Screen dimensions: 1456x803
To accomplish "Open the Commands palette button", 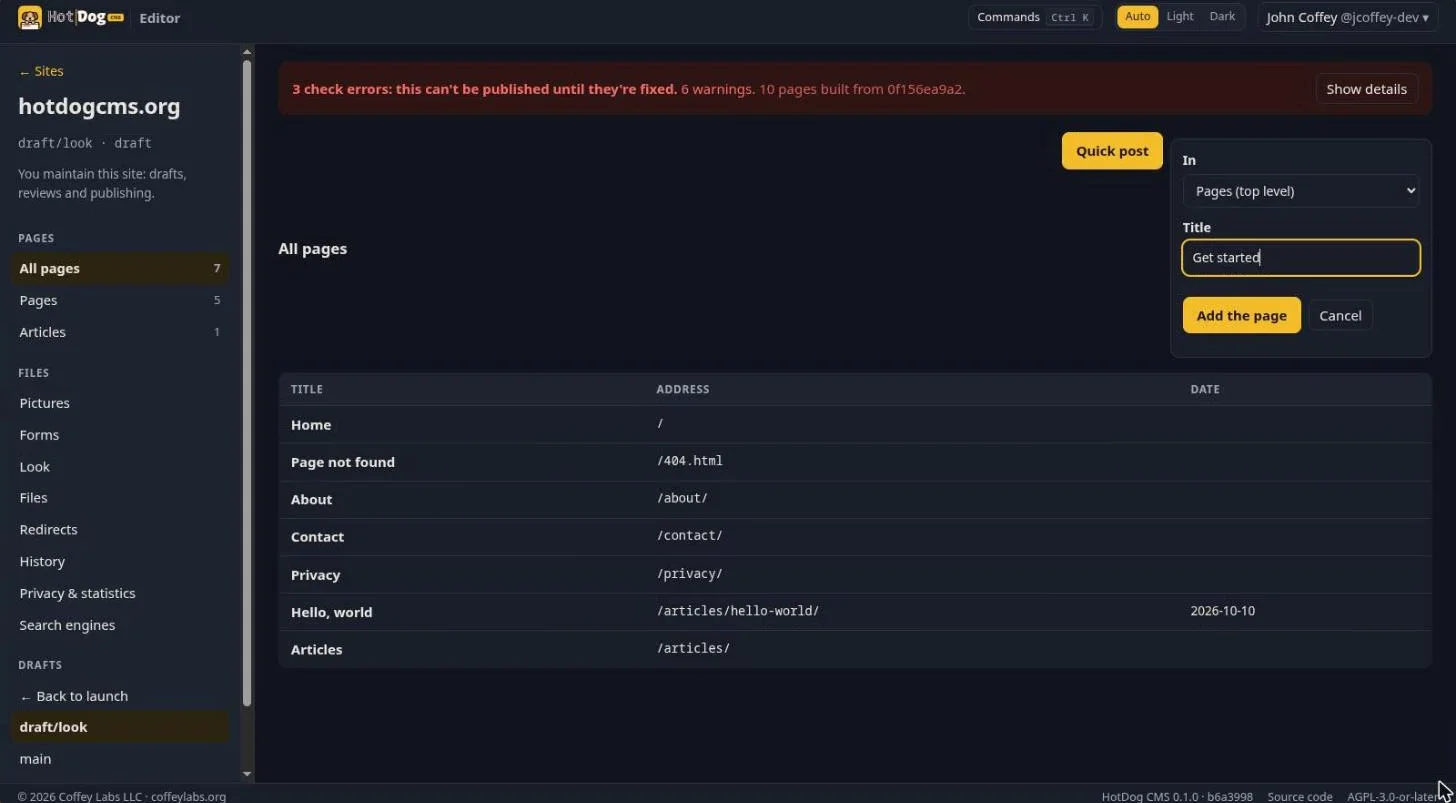I will coord(1035,17).
